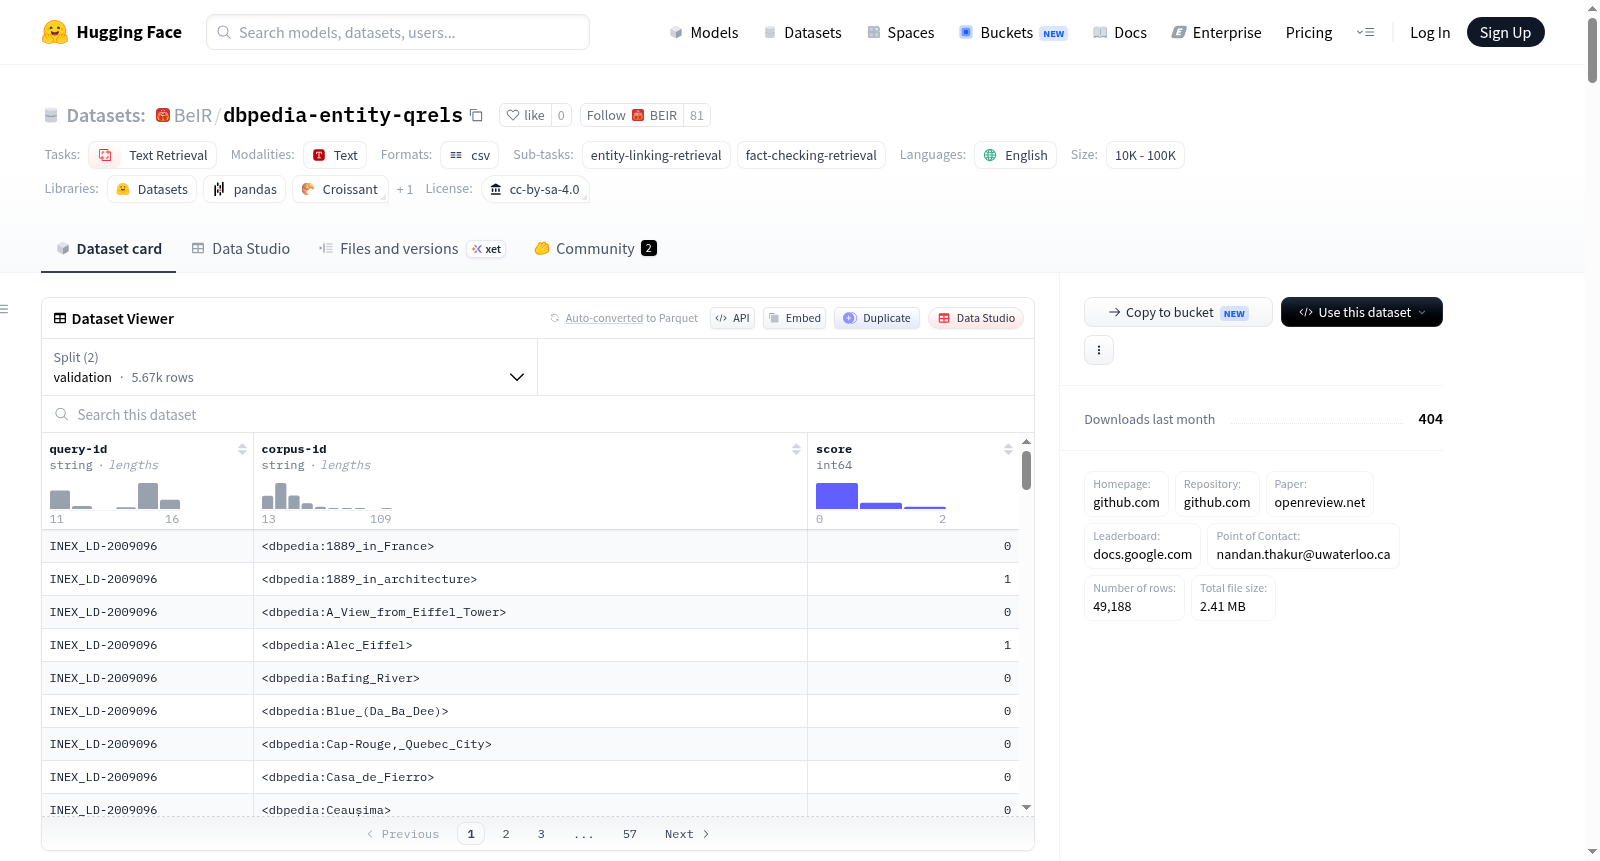Expand the +1 more libraries
This screenshot has width=1600, height=861.
404,189
